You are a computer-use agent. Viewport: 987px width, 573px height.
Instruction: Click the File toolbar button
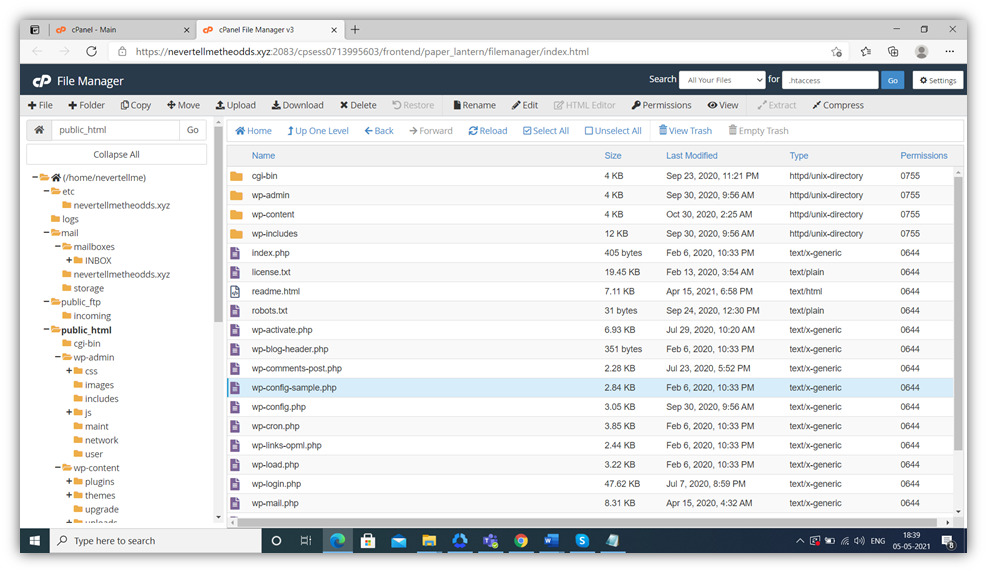40,105
